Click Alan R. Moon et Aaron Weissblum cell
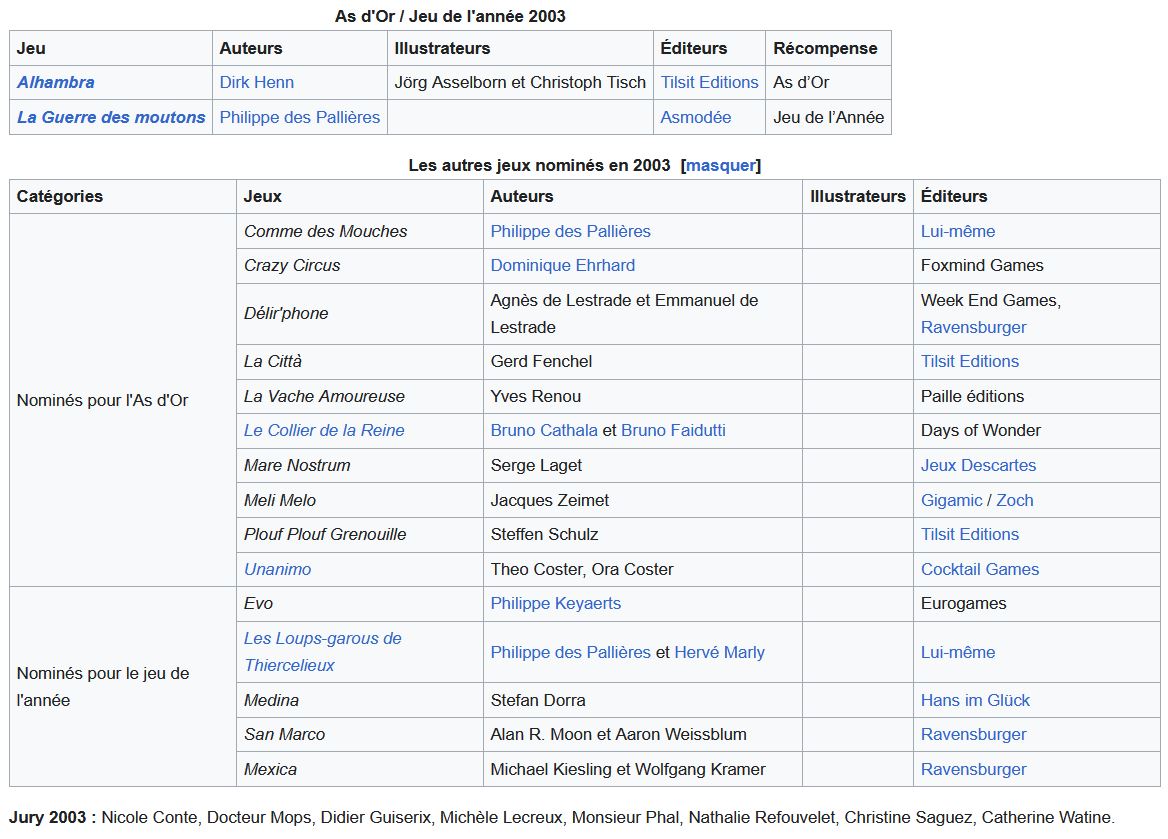Viewport: 1168px width, 839px height. point(643,735)
